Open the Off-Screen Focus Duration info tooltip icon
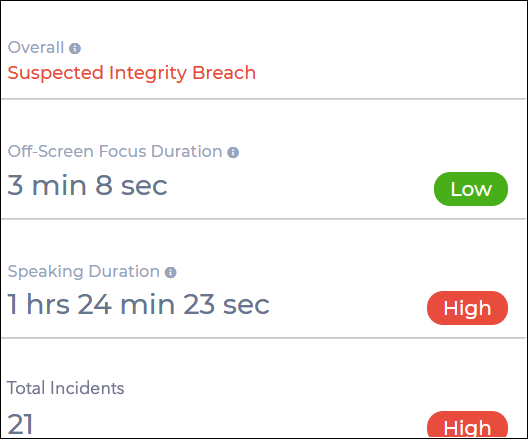 [233, 153]
